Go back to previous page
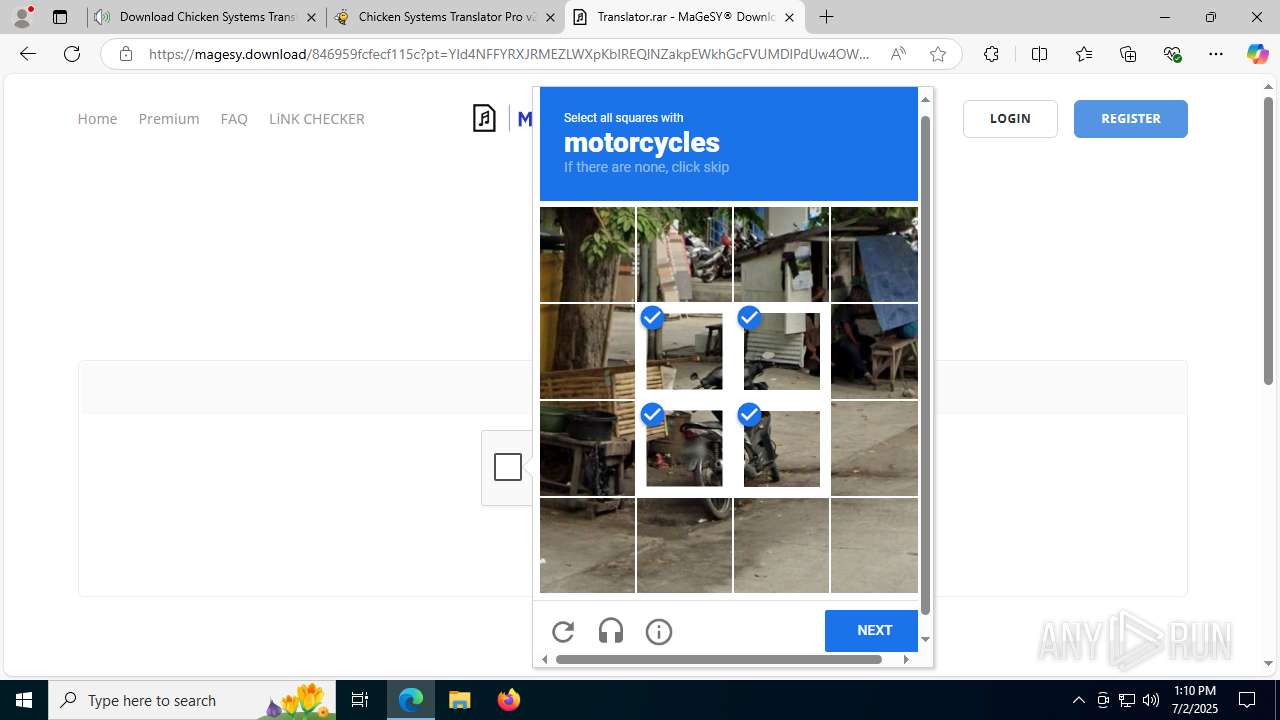Image resolution: width=1280 pixels, height=720 pixels. coord(28,54)
